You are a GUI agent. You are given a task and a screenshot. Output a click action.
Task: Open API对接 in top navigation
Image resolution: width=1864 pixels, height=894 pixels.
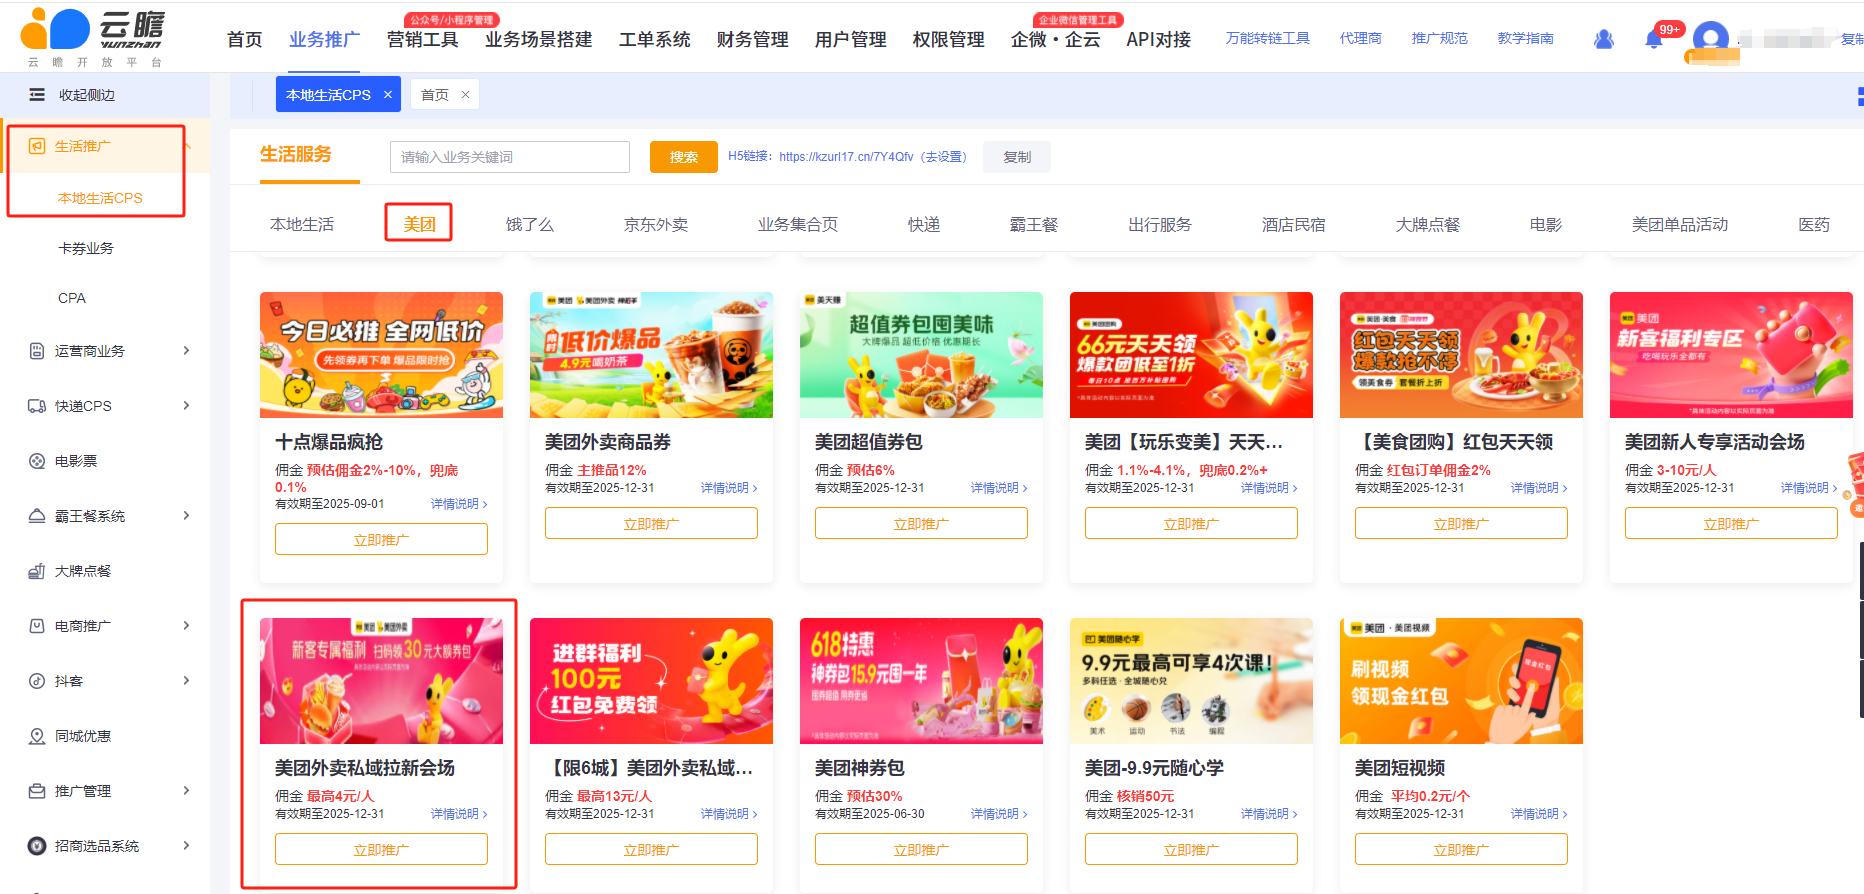point(1158,39)
